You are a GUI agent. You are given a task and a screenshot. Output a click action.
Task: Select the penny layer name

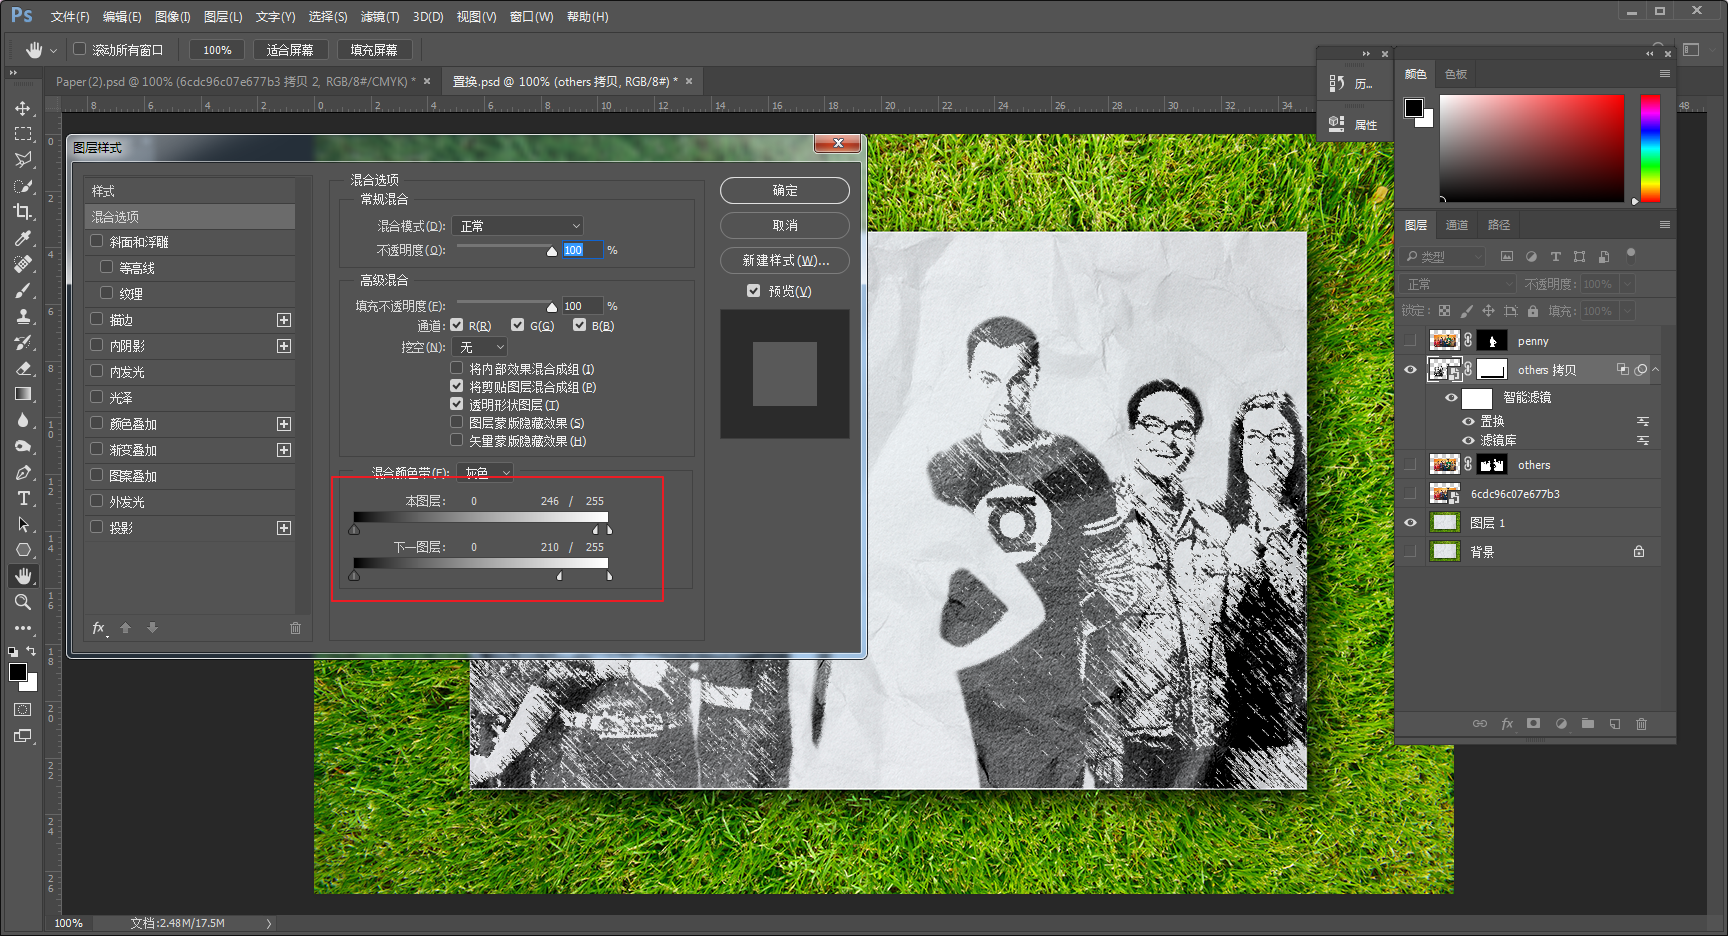coord(1533,342)
